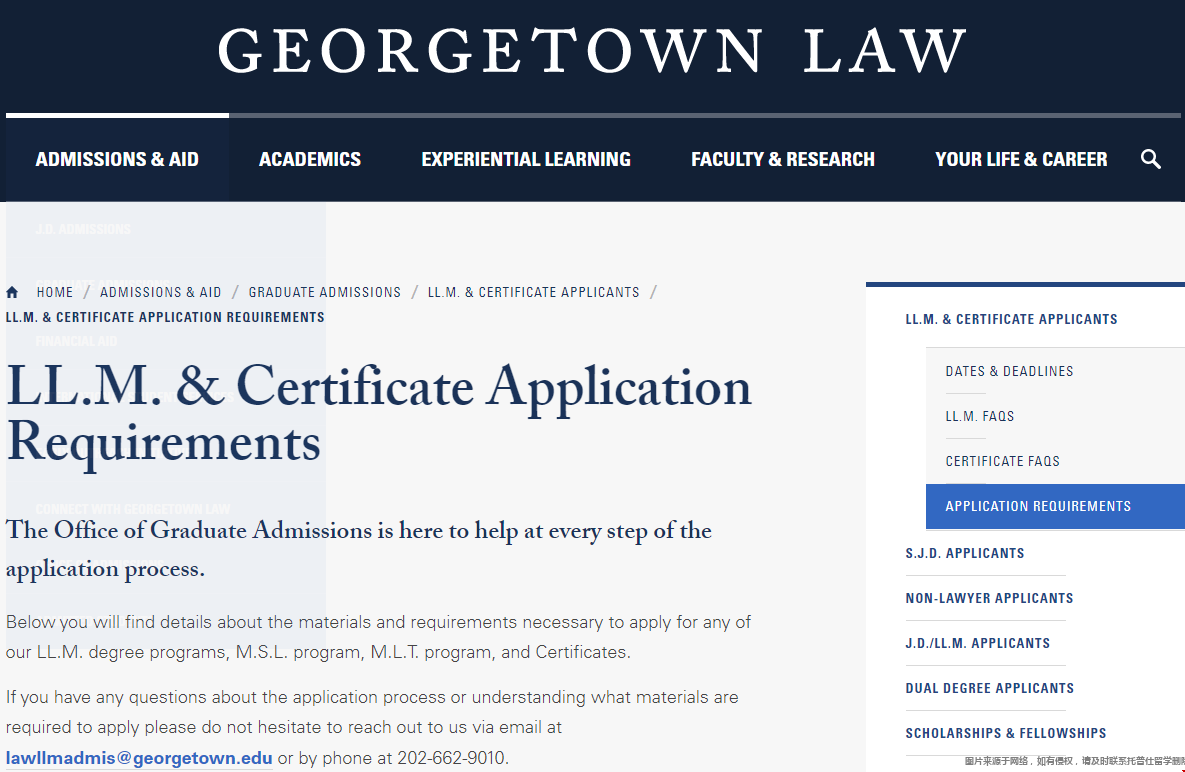Click the lawllmadmis@georgetown.edu email link
Viewport: 1185px width, 772px height.
click(x=139, y=758)
